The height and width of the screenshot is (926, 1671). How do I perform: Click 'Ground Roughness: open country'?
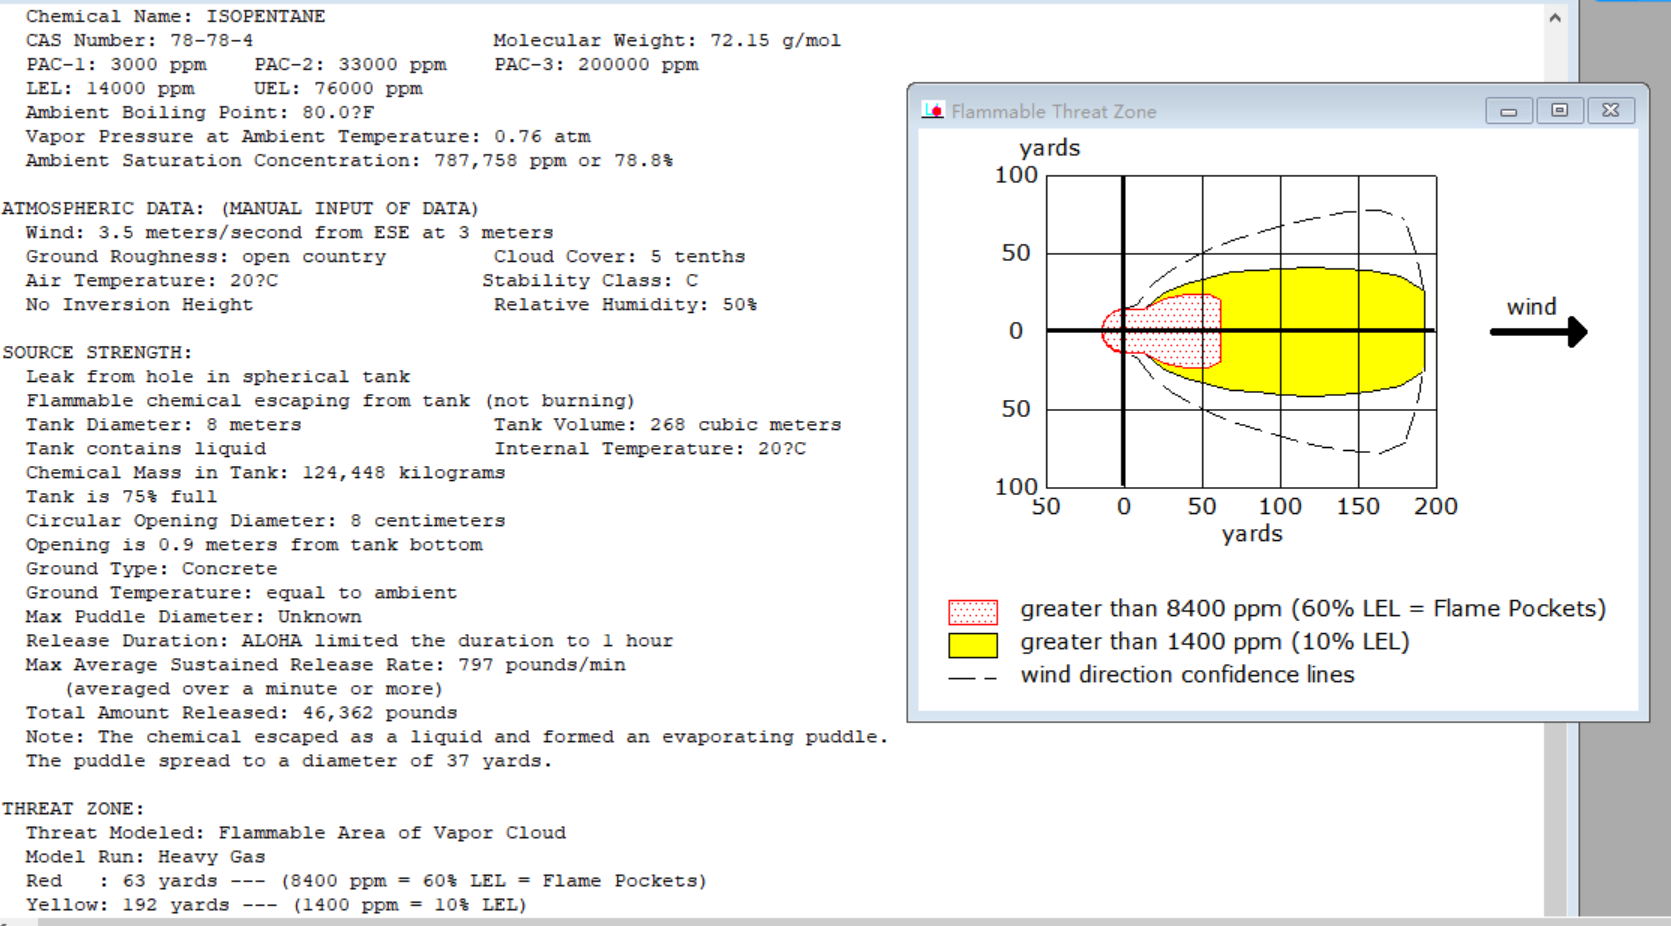205,256
